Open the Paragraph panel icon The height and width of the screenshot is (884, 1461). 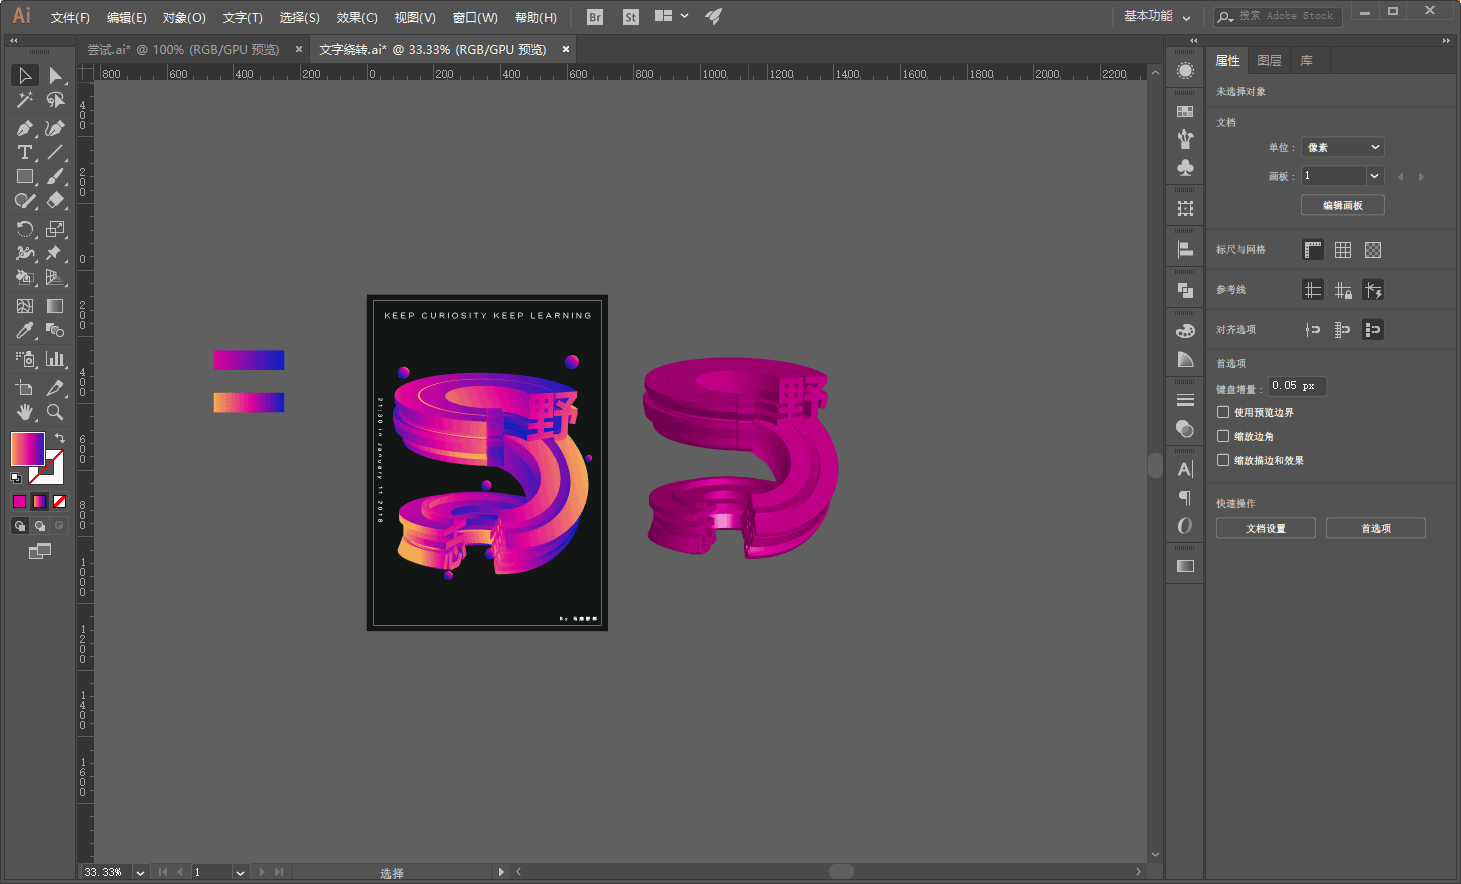point(1185,497)
